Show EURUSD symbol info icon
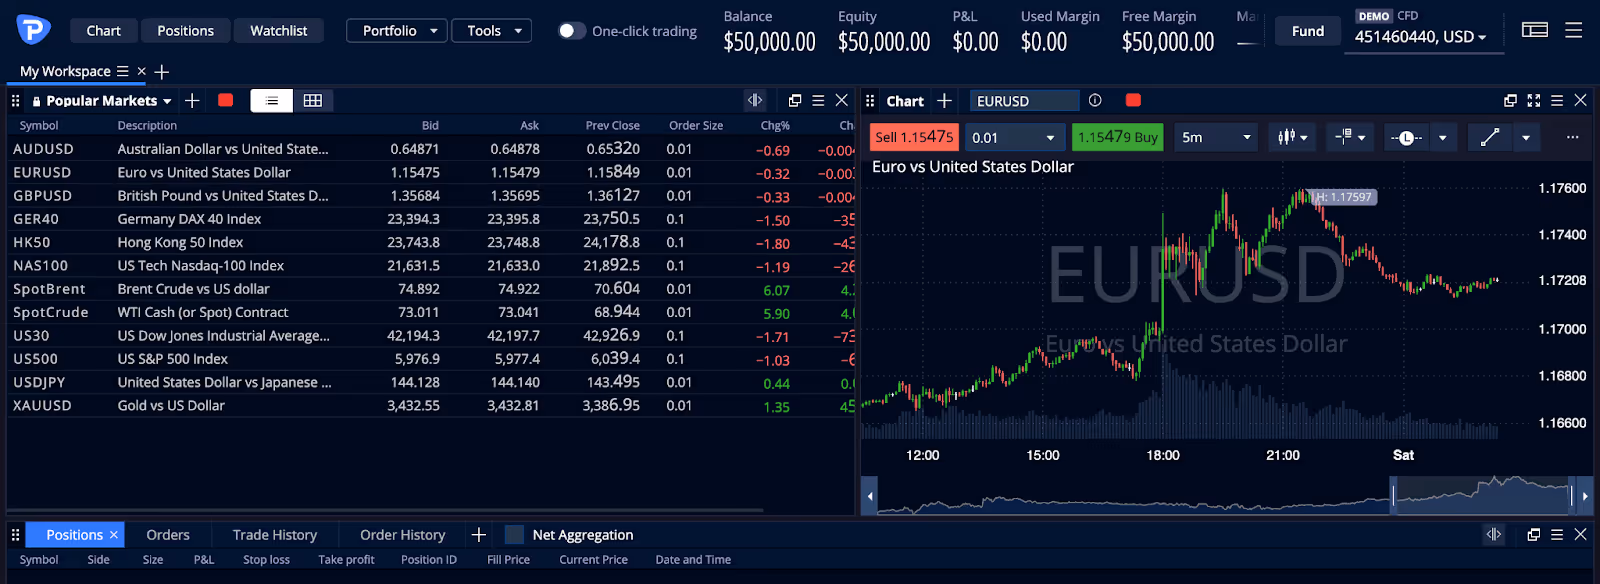The image size is (1600, 584). [x=1095, y=100]
